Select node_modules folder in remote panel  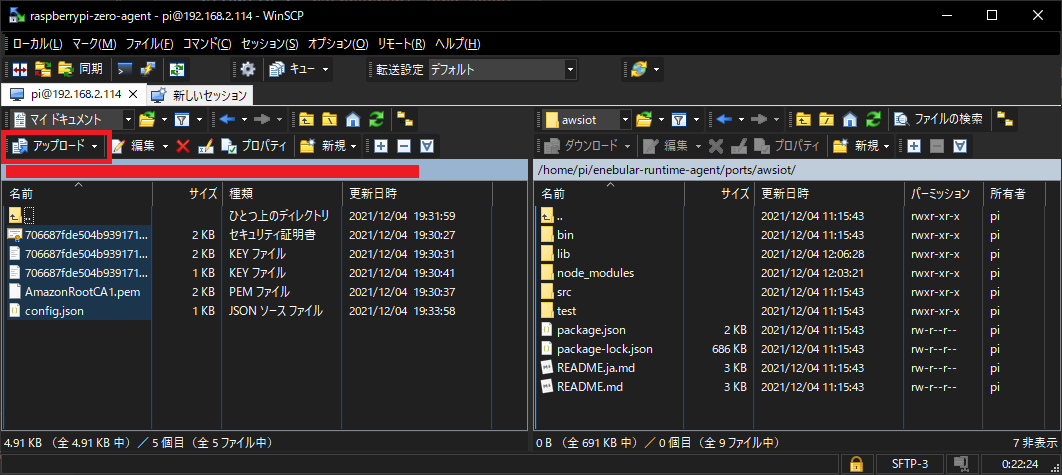(x=595, y=273)
